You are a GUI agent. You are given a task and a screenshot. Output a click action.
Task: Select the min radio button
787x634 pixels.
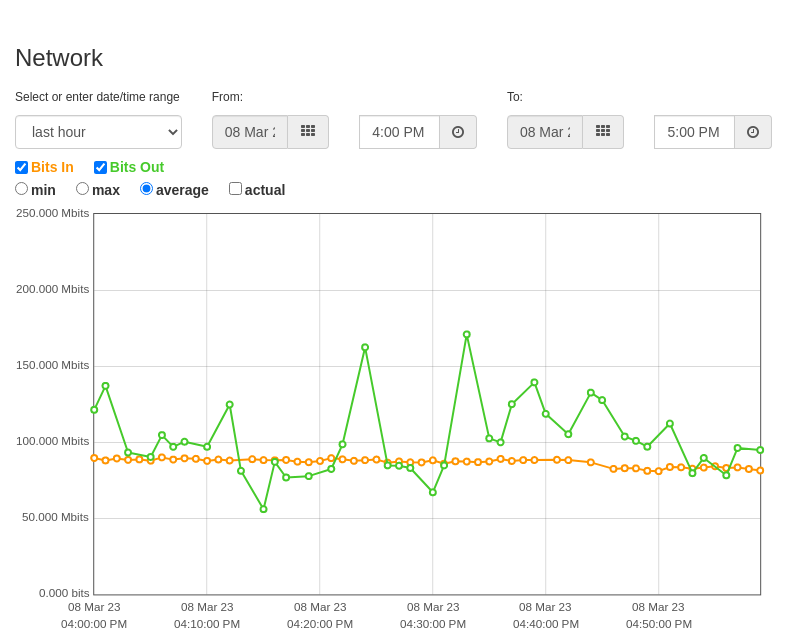pos(22,189)
